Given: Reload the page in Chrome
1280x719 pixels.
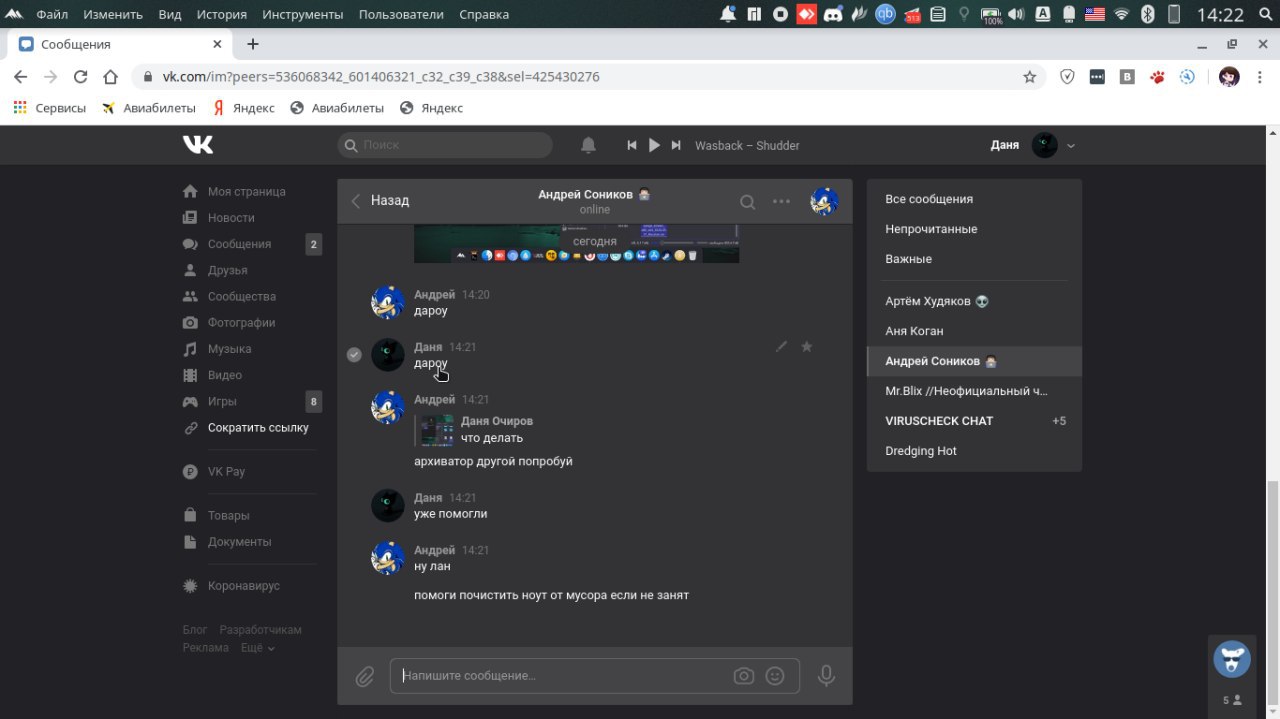Looking at the screenshot, I should (x=81, y=77).
